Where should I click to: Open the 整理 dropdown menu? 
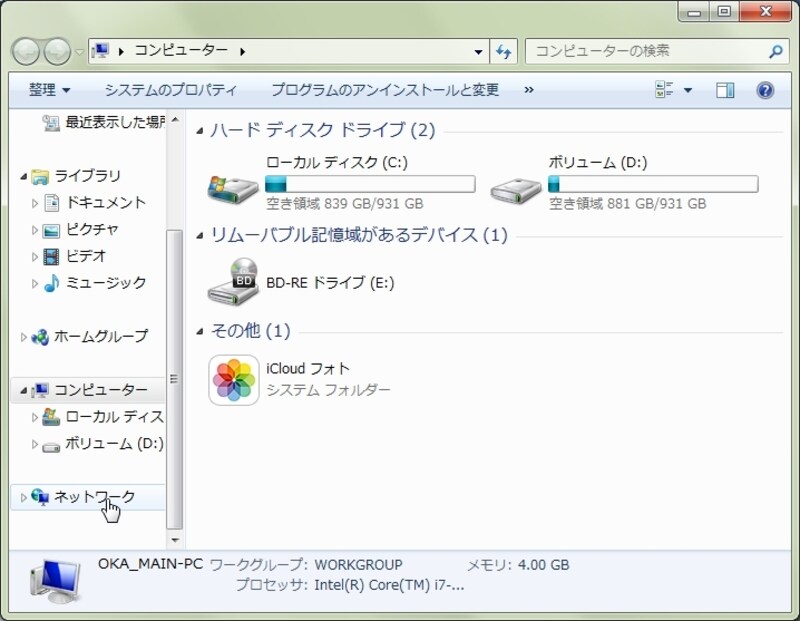(x=49, y=90)
